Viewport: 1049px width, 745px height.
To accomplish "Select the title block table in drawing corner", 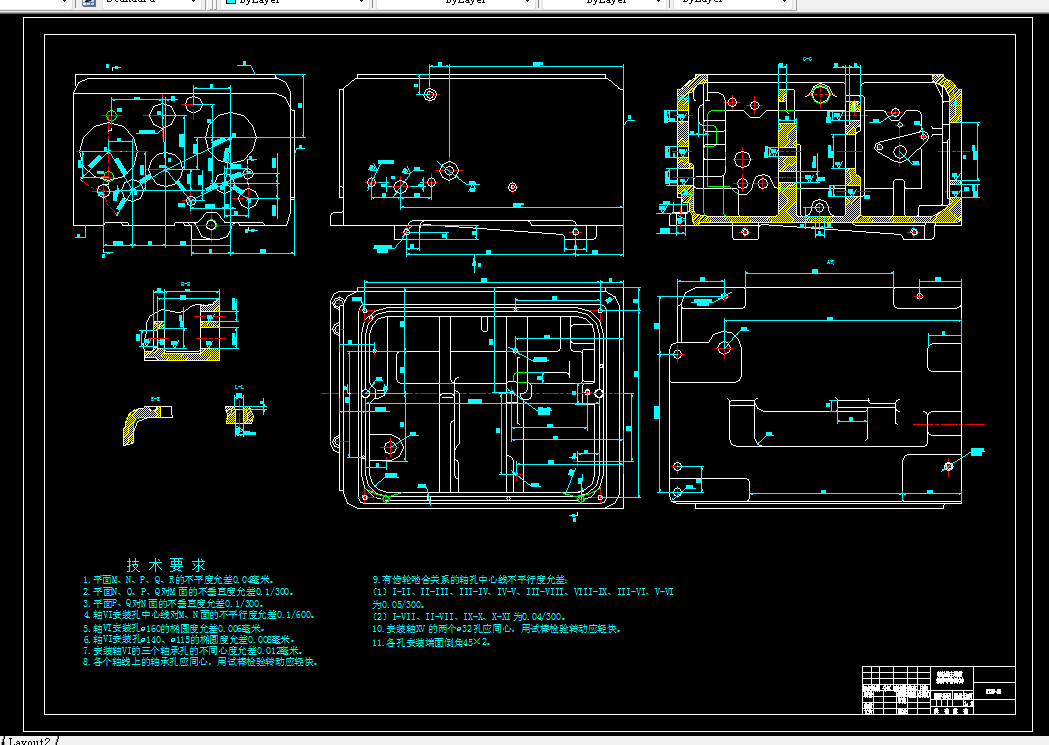I will pos(939,690).
